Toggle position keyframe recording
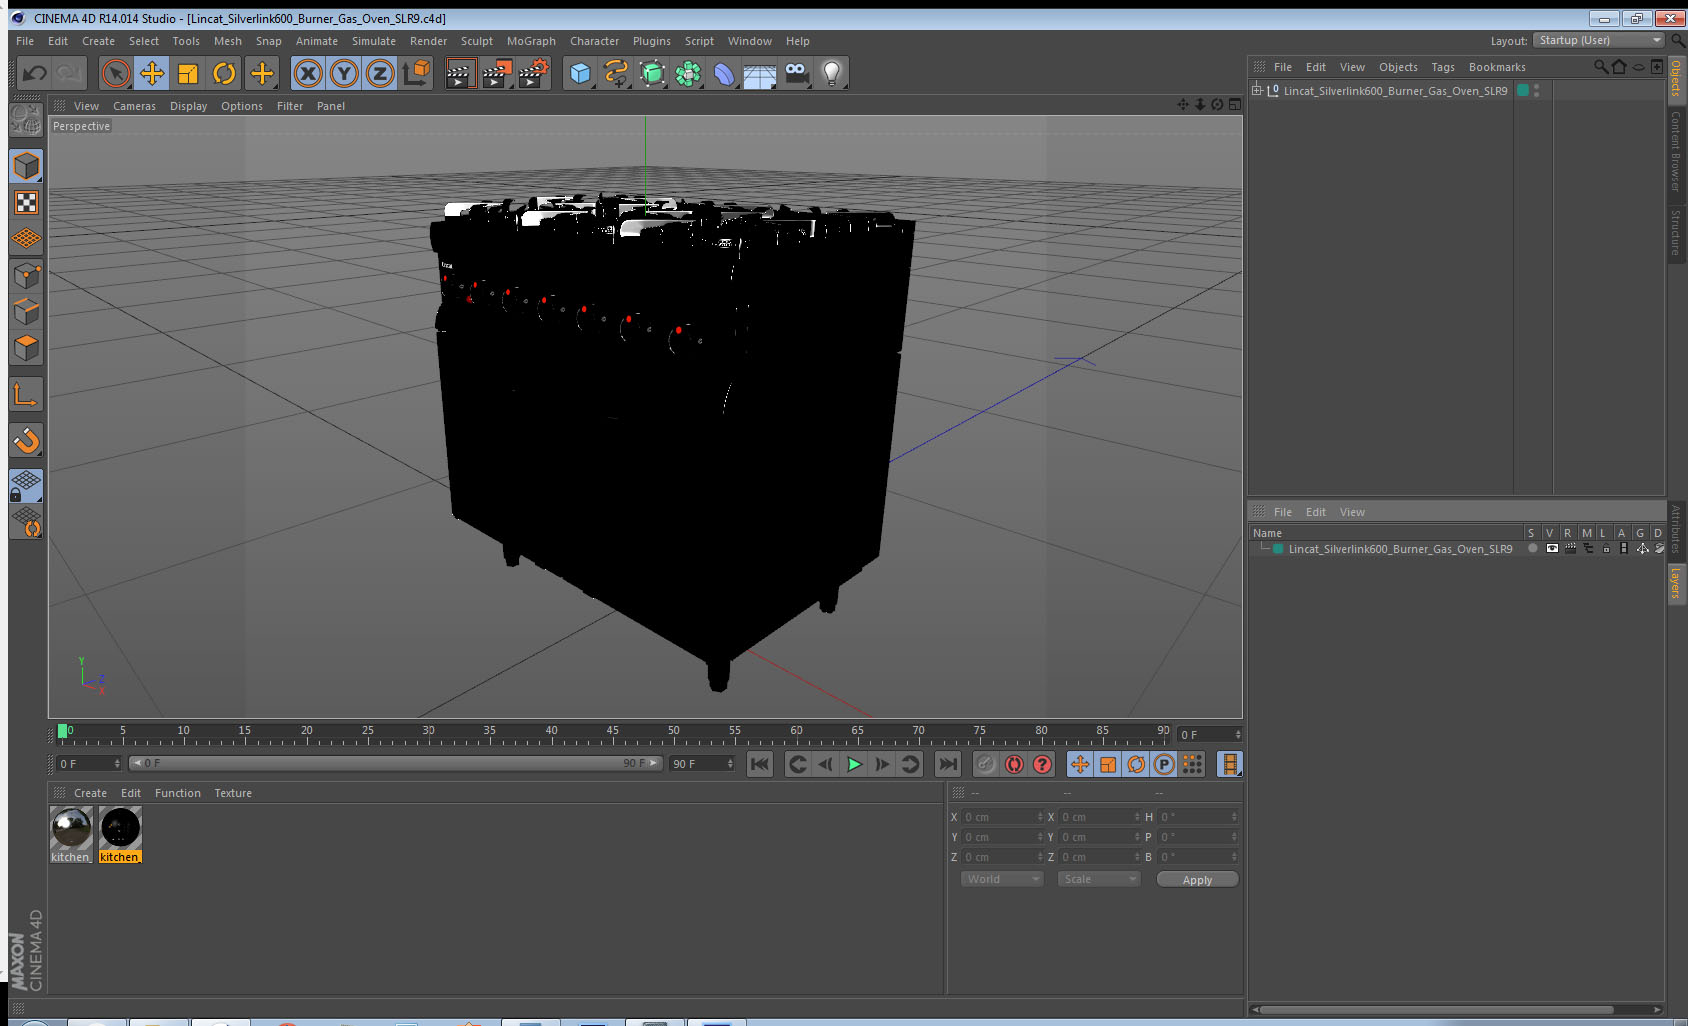Viewport: 1688px width, 1026px height. point(1080,764)
